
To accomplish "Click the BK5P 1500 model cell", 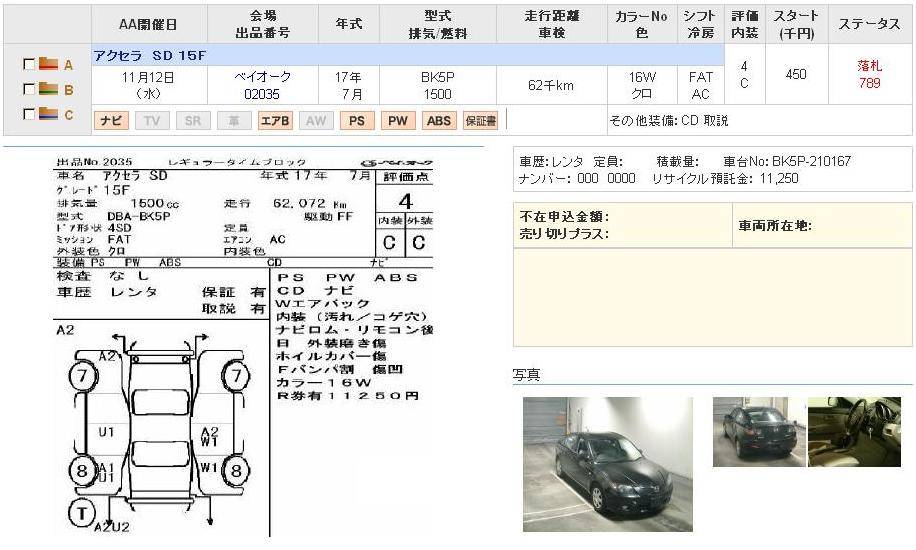I will point(438,85).
